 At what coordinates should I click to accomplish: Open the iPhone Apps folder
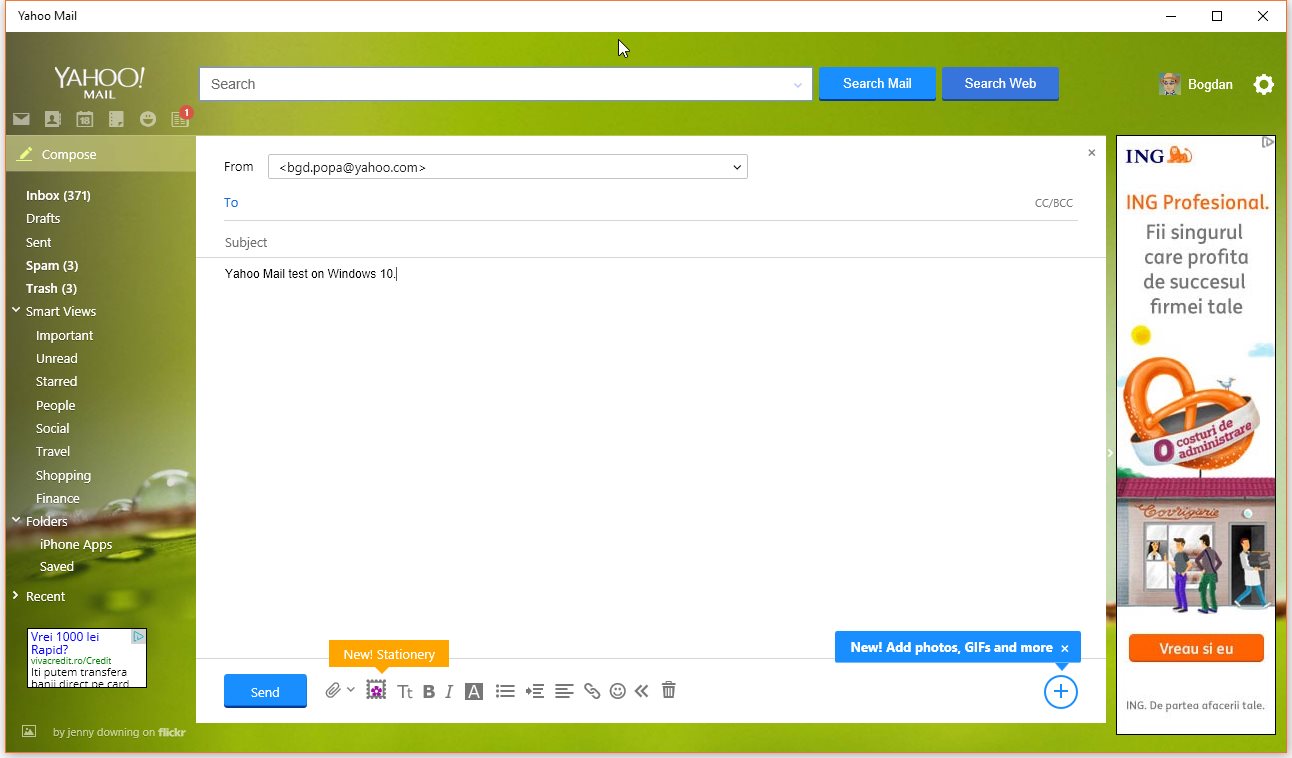[76, 544]
